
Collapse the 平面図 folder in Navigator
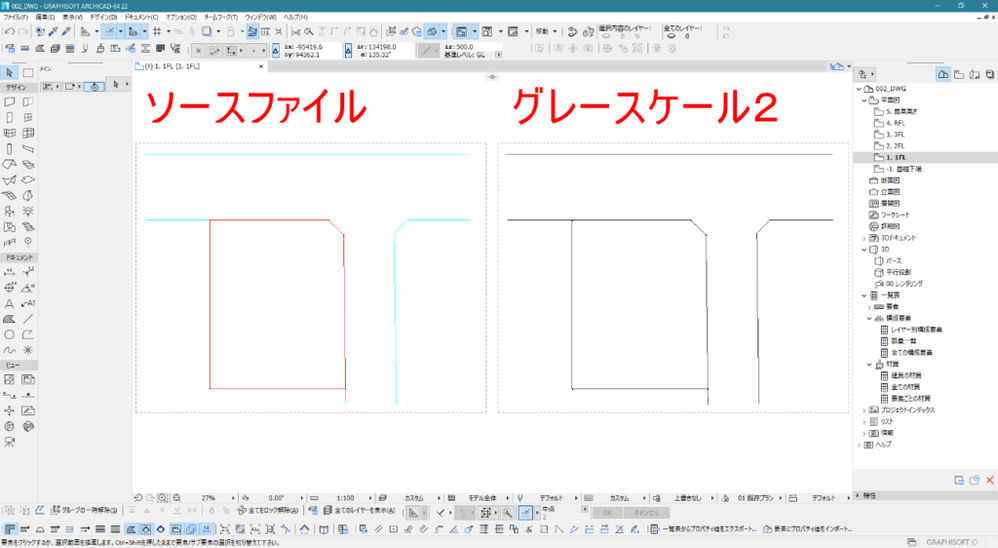864,101
